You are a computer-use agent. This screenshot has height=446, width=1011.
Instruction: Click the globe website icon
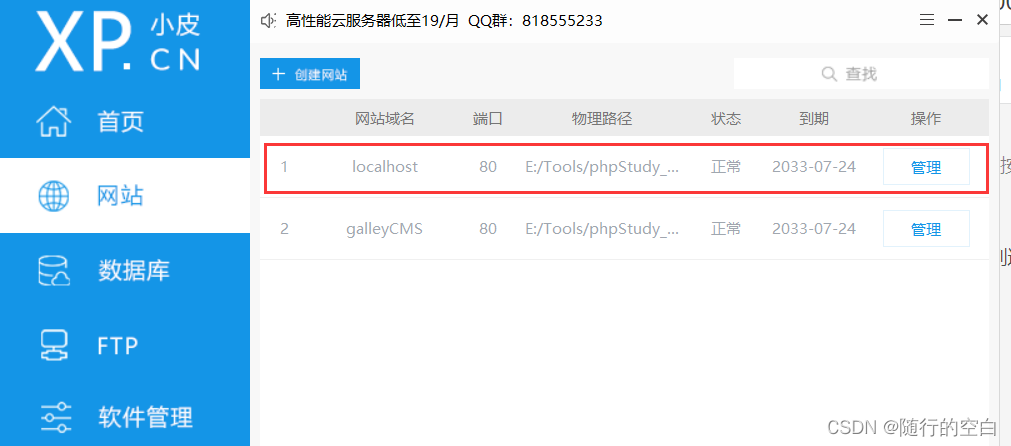54,196
